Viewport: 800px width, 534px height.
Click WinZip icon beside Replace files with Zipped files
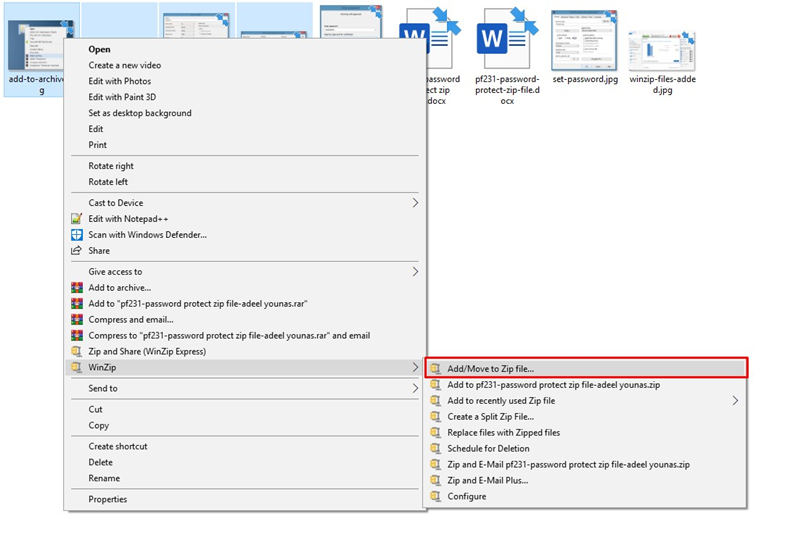click(x=435, y=433)
